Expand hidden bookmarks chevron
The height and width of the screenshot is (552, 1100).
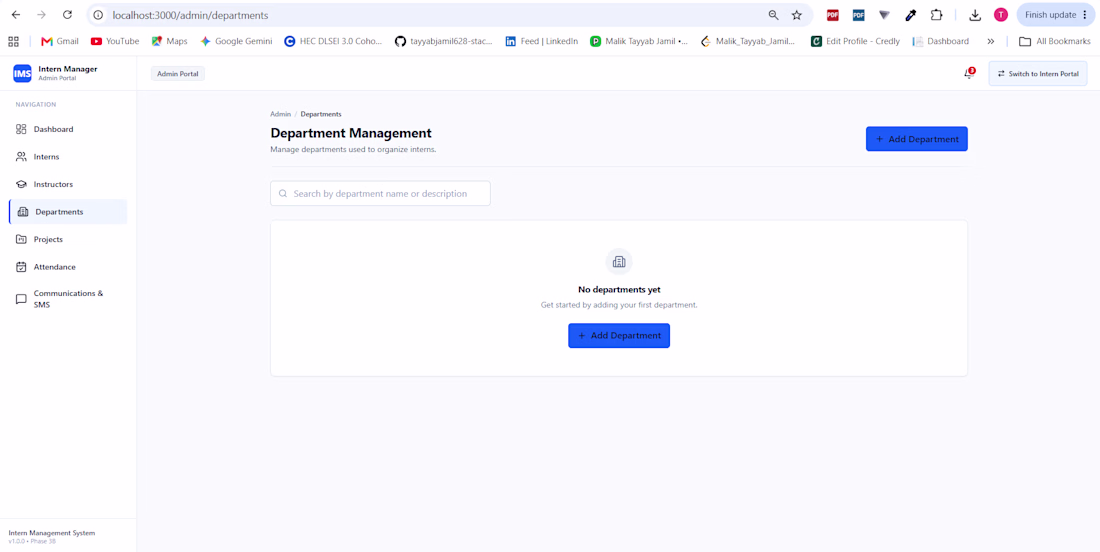pos(991,41)
